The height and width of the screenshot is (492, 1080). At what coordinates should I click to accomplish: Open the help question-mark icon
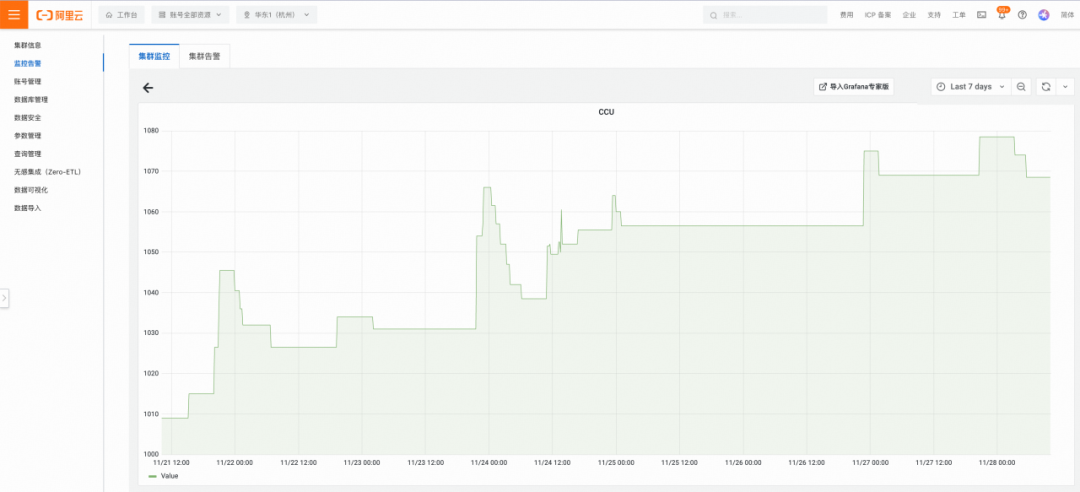(x=1022, y=15)
